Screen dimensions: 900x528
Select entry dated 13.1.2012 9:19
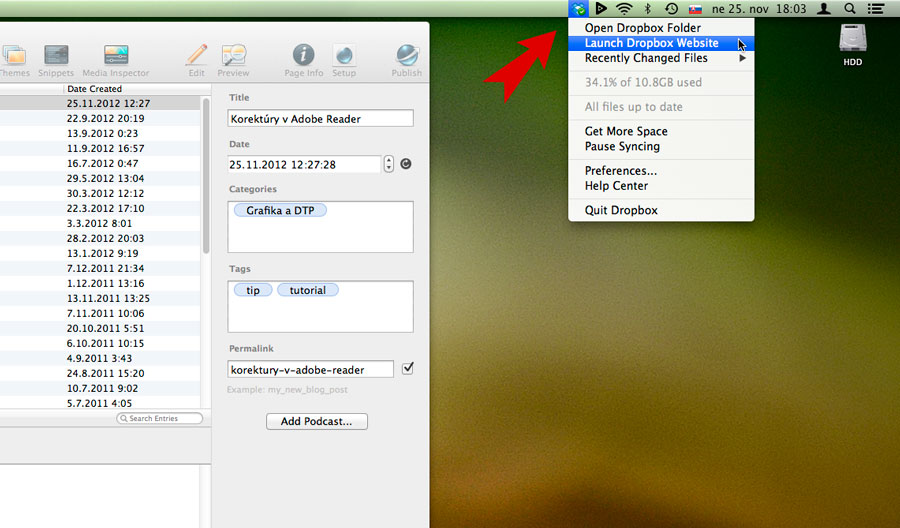click(100, 253)
